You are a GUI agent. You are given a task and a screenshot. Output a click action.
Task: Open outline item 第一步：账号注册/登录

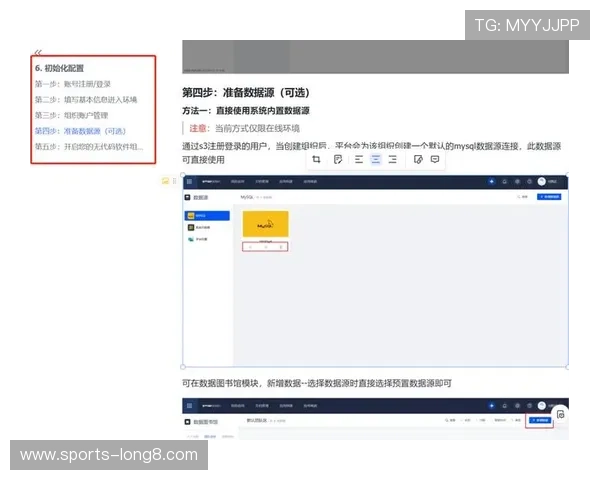pyautogui.click(x=73, y=84)
